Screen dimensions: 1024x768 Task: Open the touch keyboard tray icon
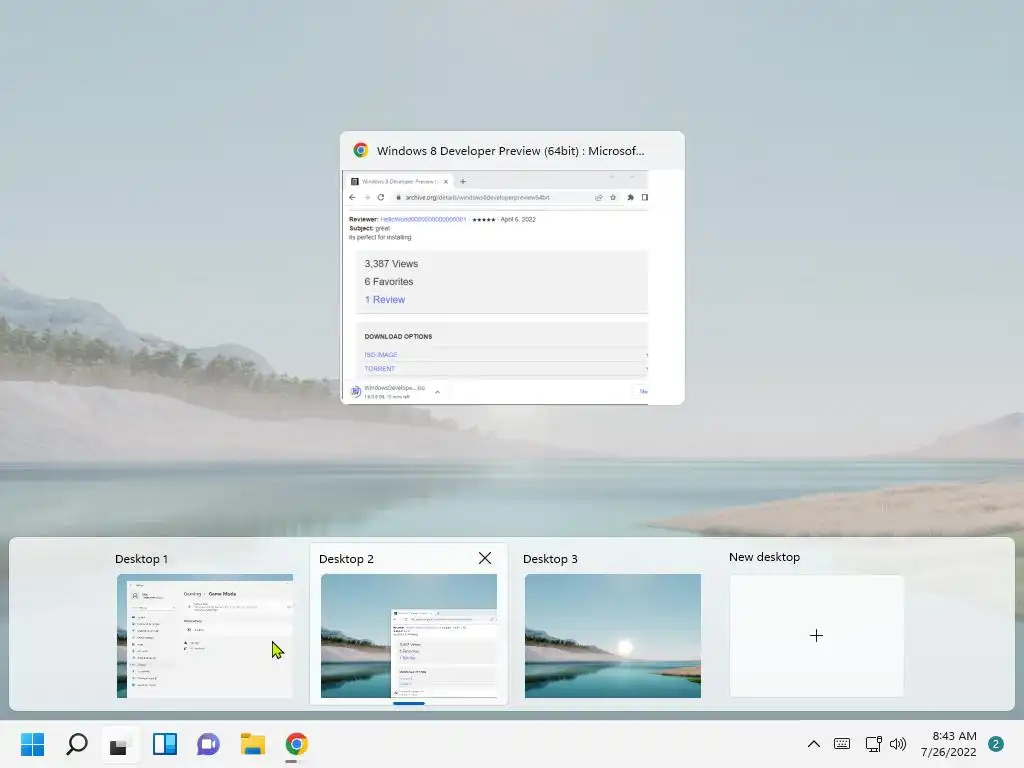[842, 744]
